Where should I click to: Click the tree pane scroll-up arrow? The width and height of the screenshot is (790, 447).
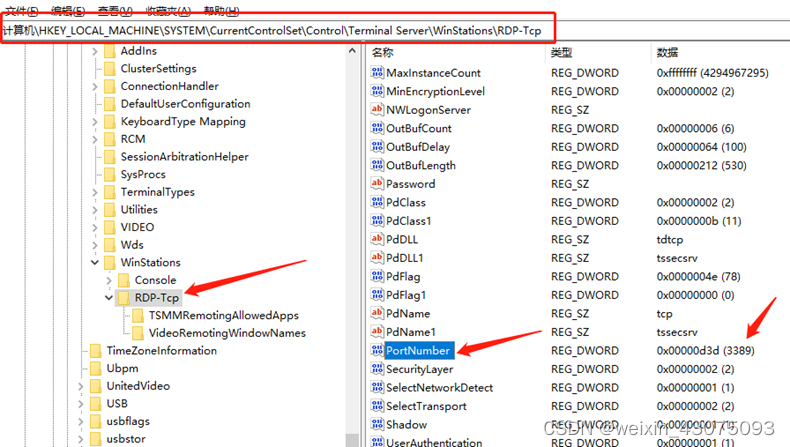pos(352,50)
